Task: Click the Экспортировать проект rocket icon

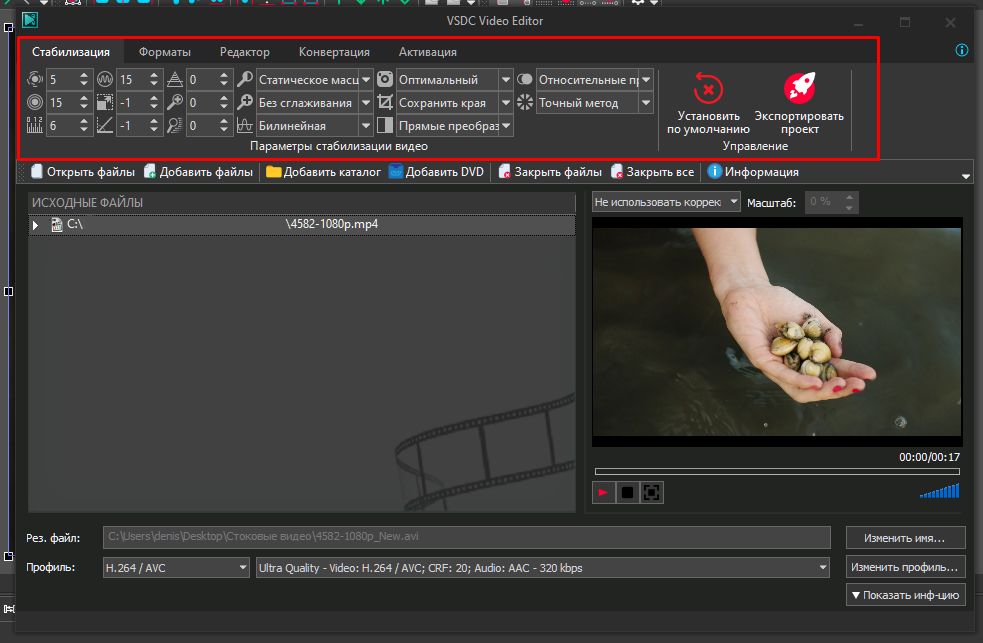Action: point(799,88)
